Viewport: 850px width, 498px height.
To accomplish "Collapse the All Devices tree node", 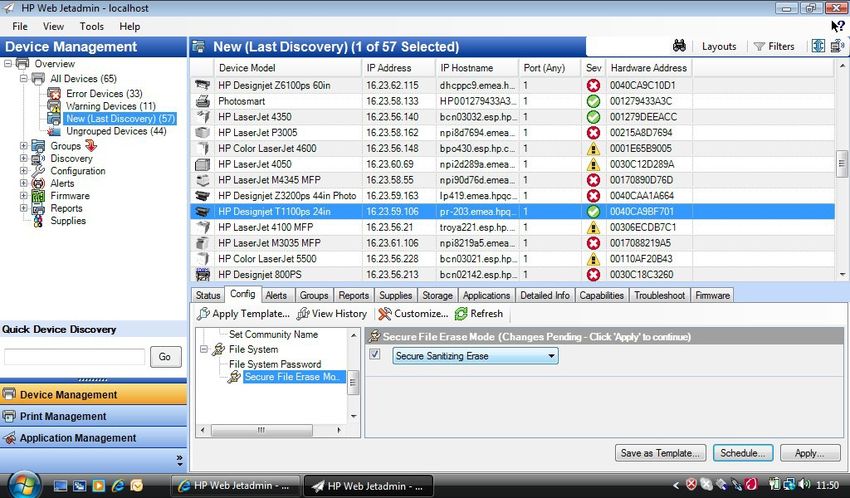I will 23,79.
